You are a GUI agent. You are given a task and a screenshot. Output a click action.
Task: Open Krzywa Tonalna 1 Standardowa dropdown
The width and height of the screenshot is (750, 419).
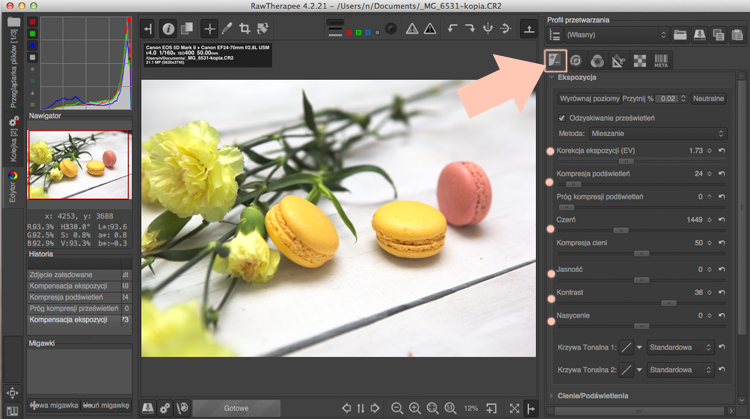[x=680, y=347]
